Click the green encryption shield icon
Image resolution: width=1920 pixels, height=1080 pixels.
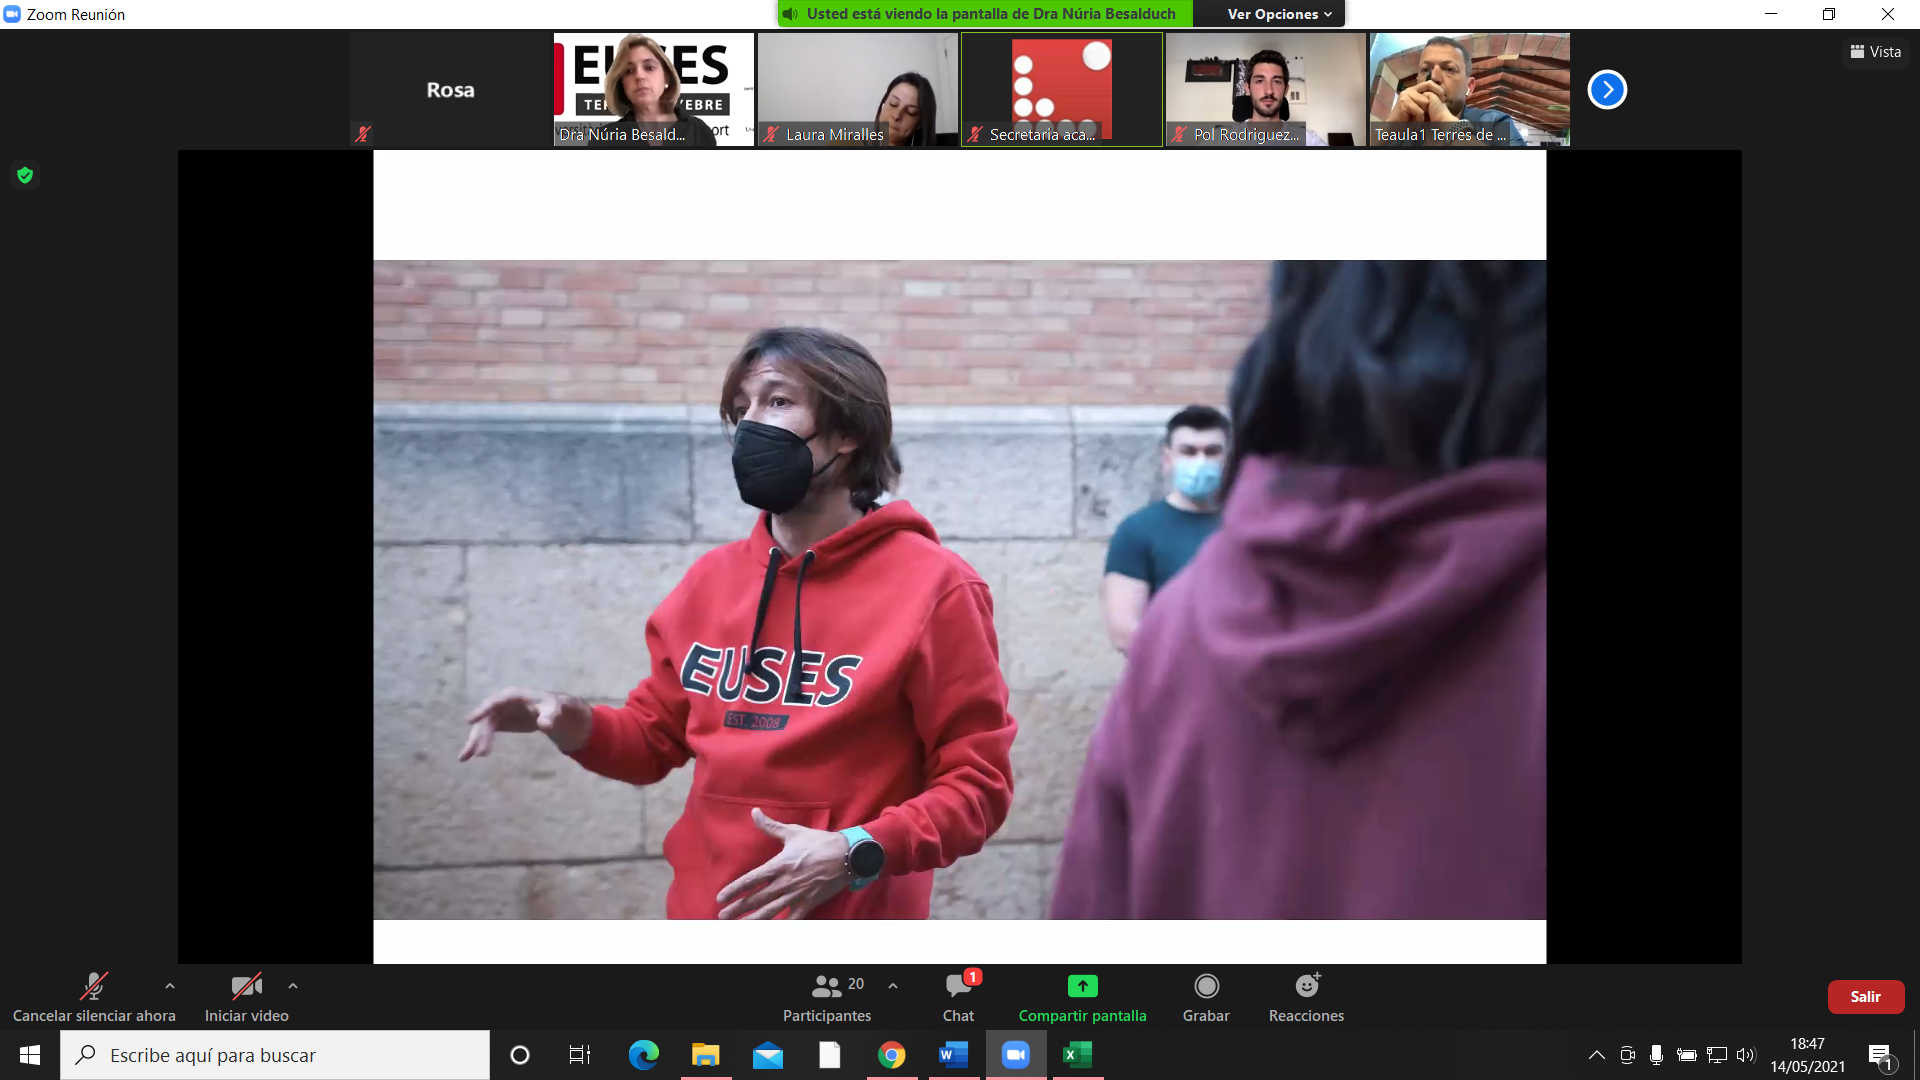click(25, 176)
